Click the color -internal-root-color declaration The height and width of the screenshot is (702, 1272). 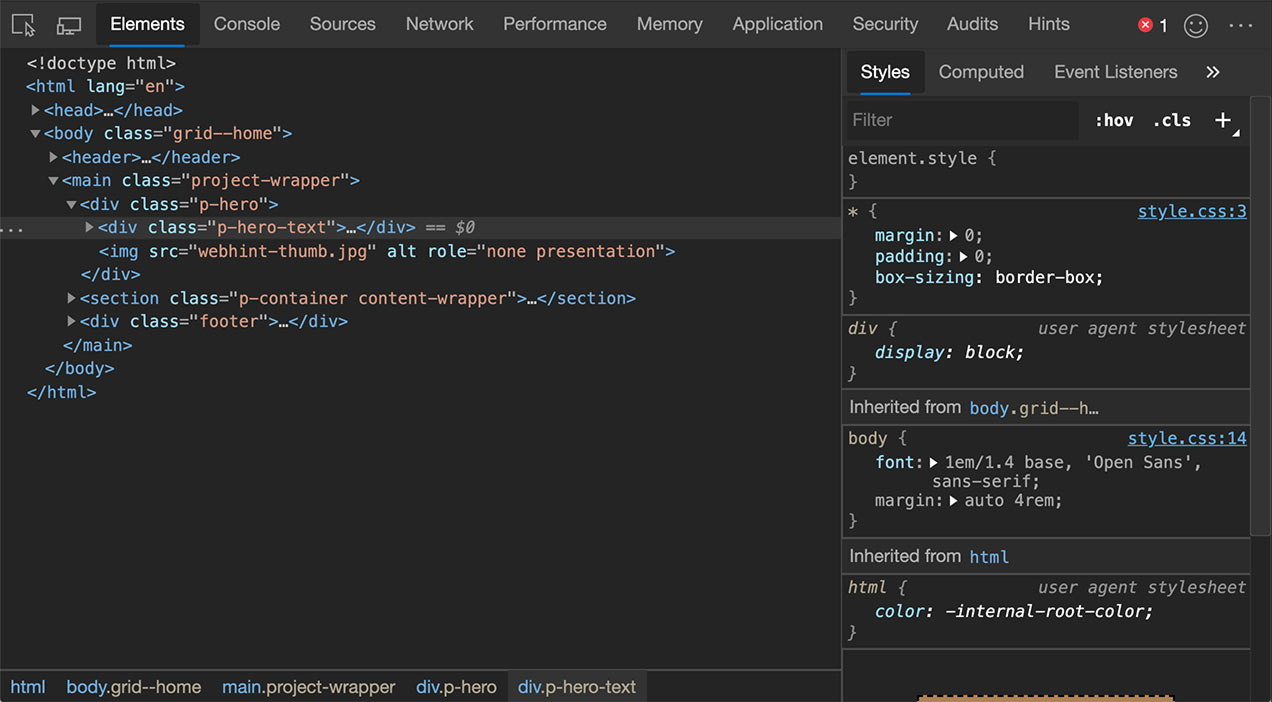pos(1014,612)
